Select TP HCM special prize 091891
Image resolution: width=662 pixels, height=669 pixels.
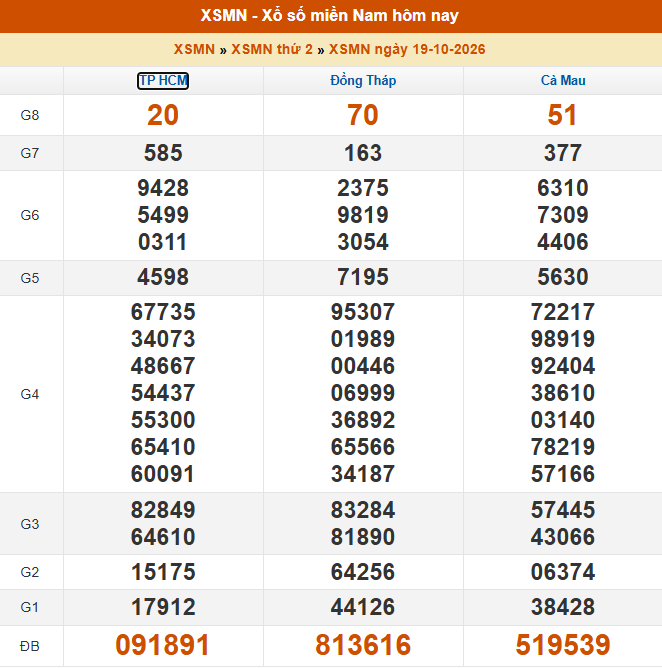pos(163,645)
